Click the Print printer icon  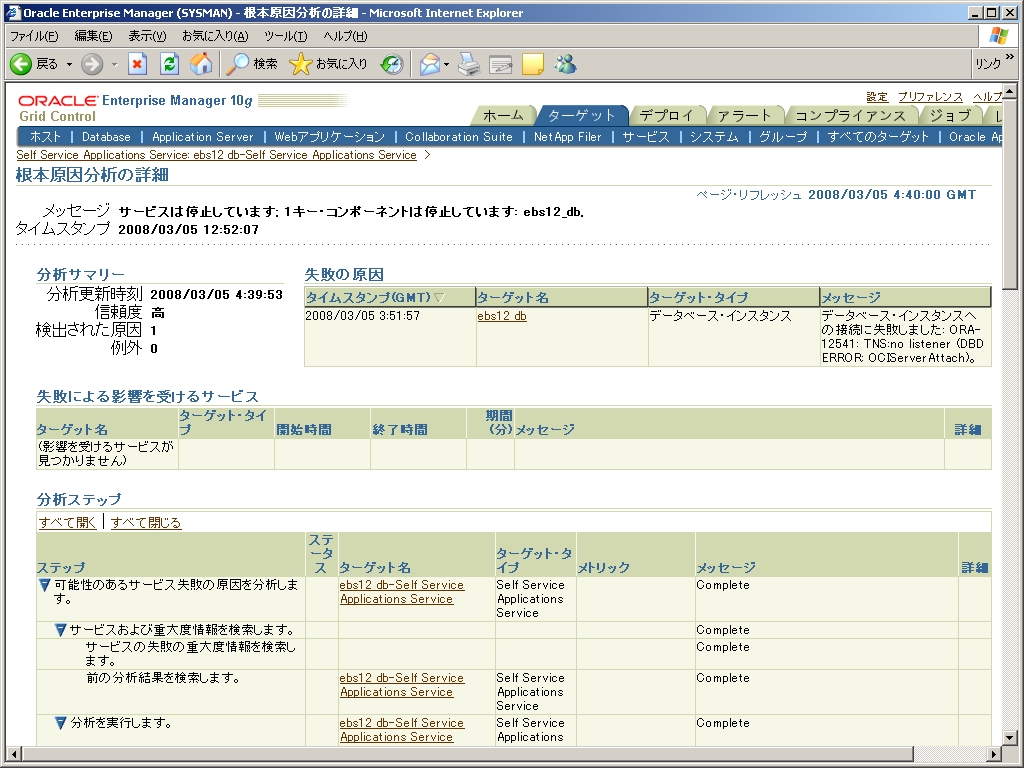[469, 64]
